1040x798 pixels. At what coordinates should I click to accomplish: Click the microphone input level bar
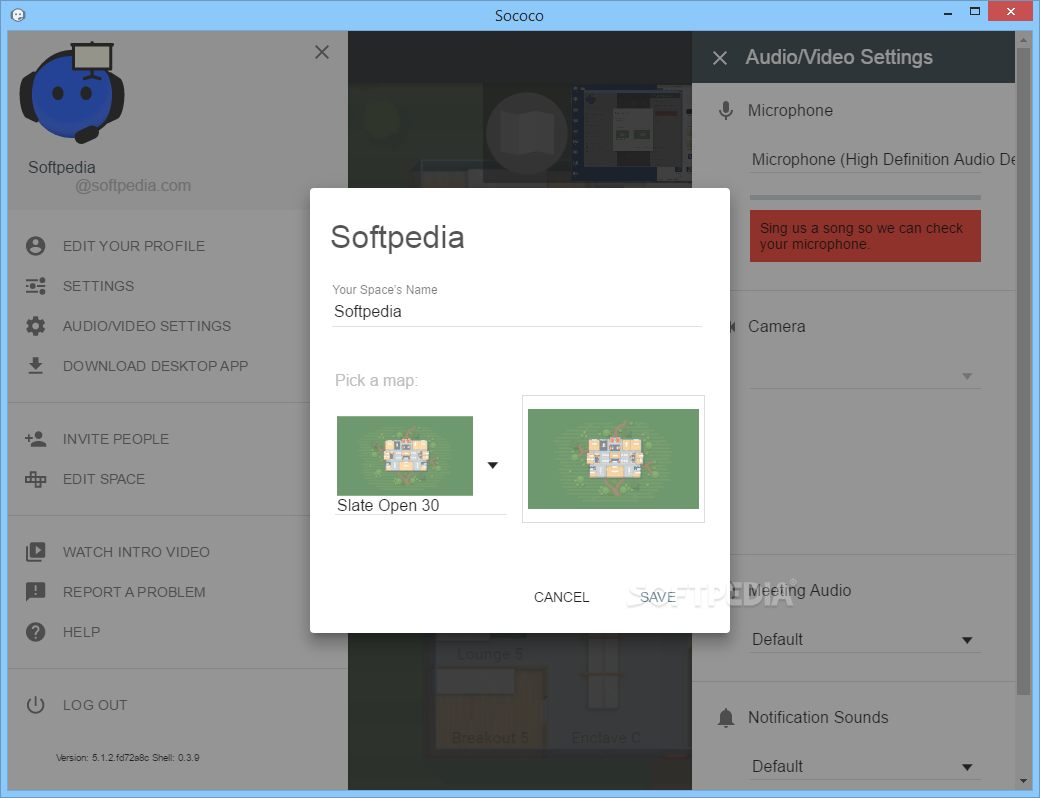click(x=865, y=197)
